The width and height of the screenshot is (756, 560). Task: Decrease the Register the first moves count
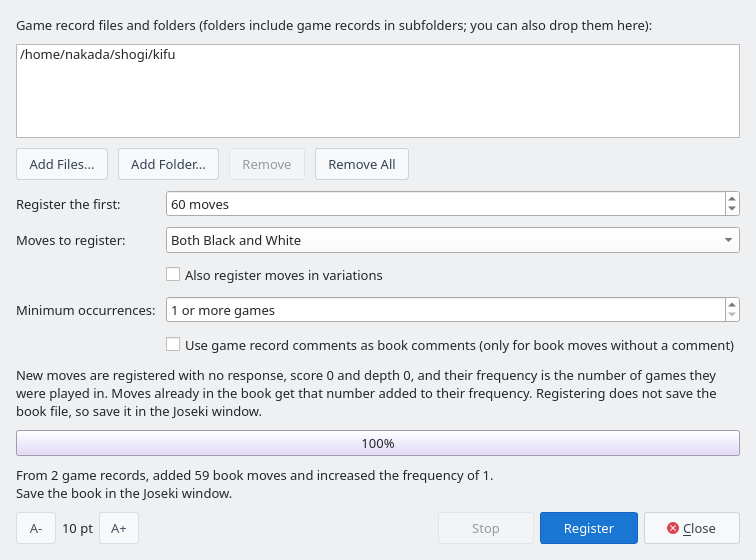coord(732,209)
